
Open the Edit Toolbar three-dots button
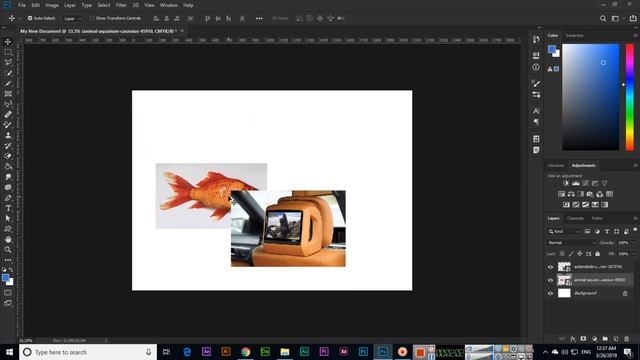click(8, 260)
